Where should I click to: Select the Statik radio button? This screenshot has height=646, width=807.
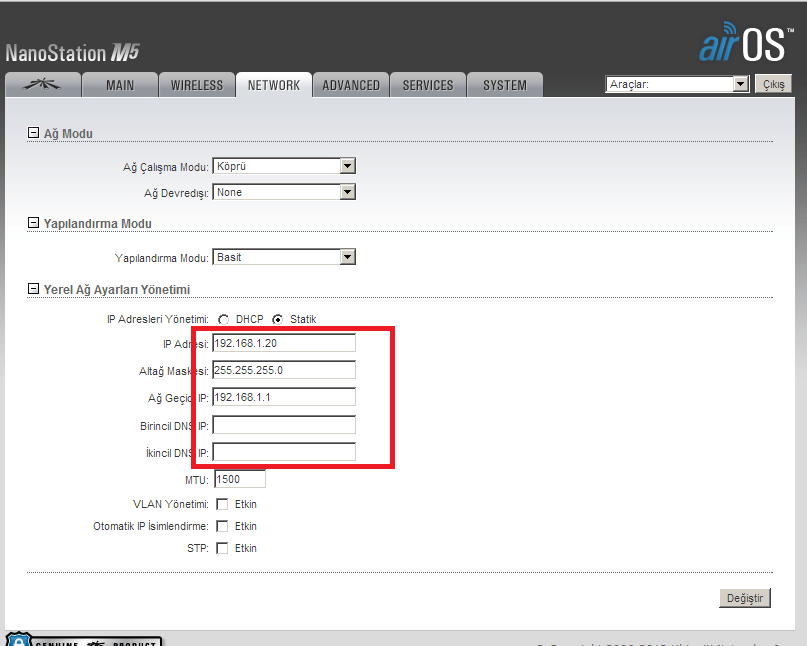277,320
